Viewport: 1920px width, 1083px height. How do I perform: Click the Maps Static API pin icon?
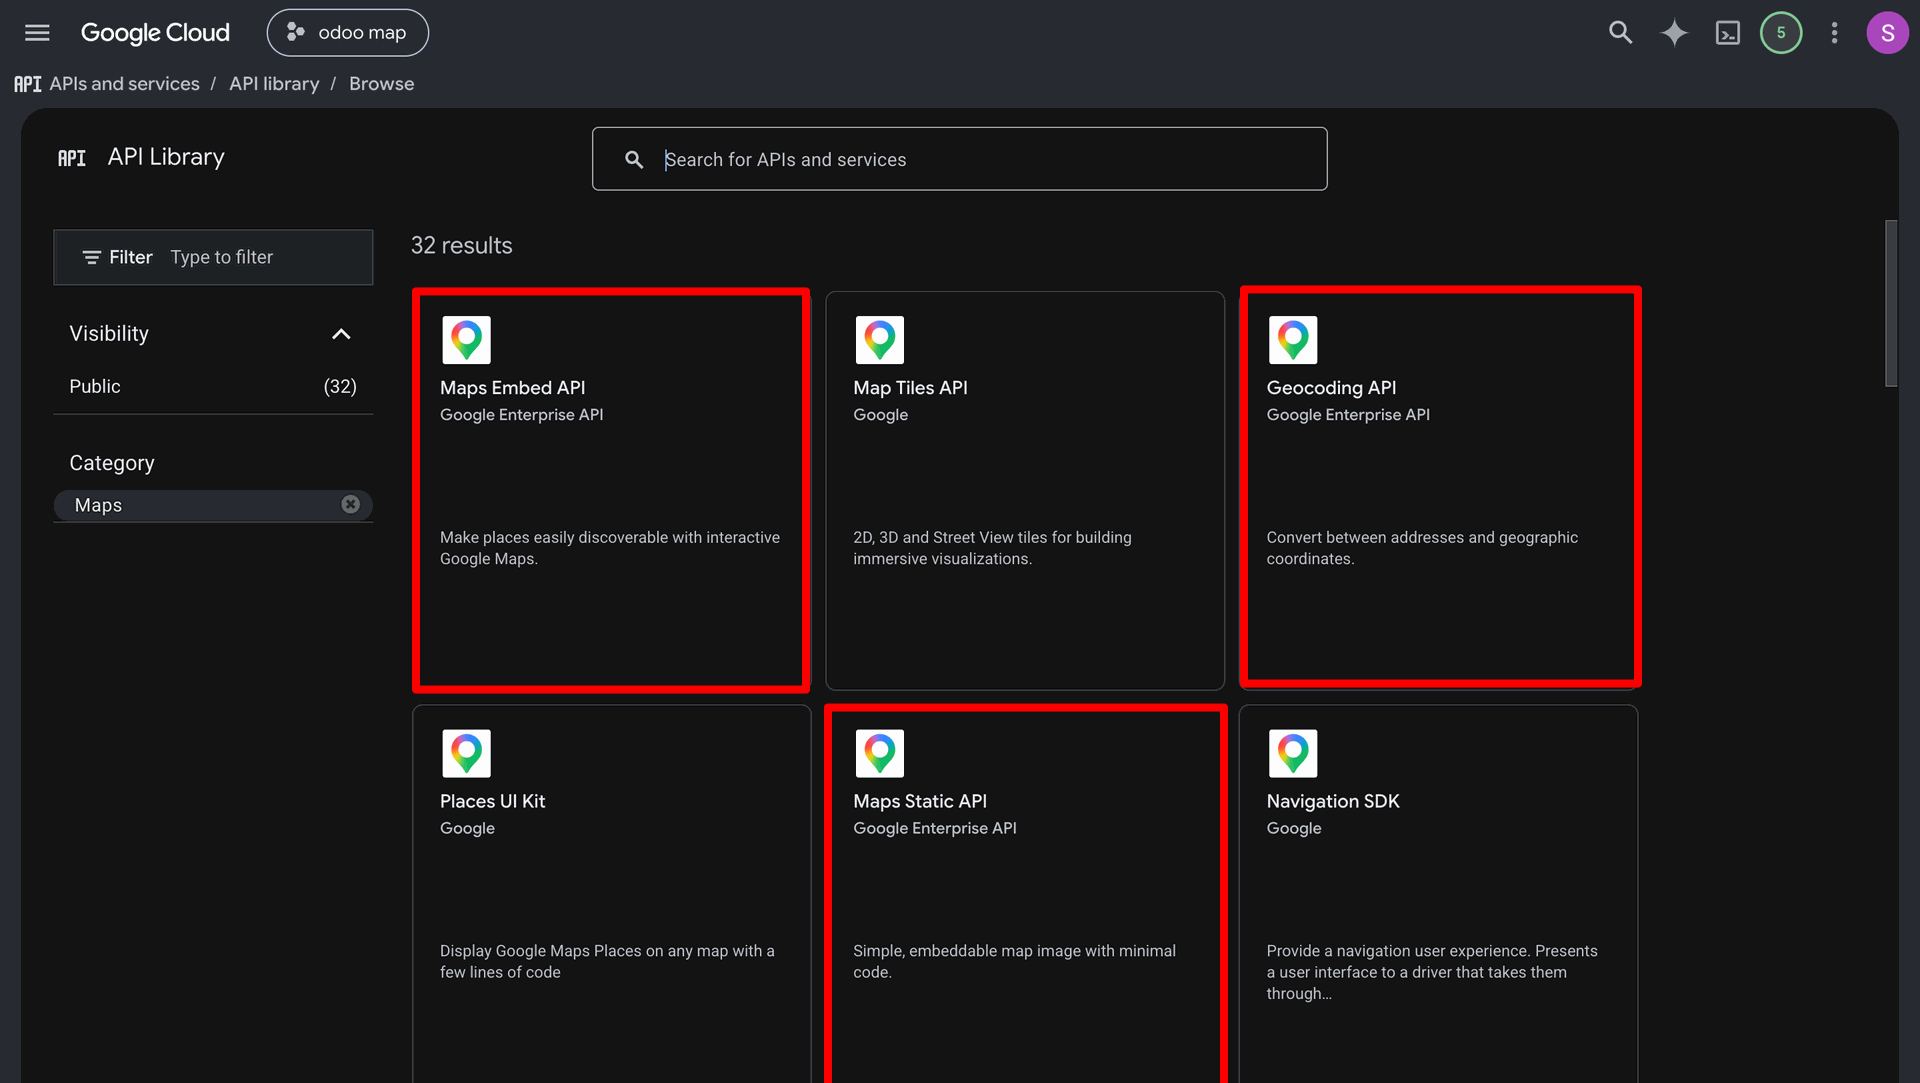(879, 753)
